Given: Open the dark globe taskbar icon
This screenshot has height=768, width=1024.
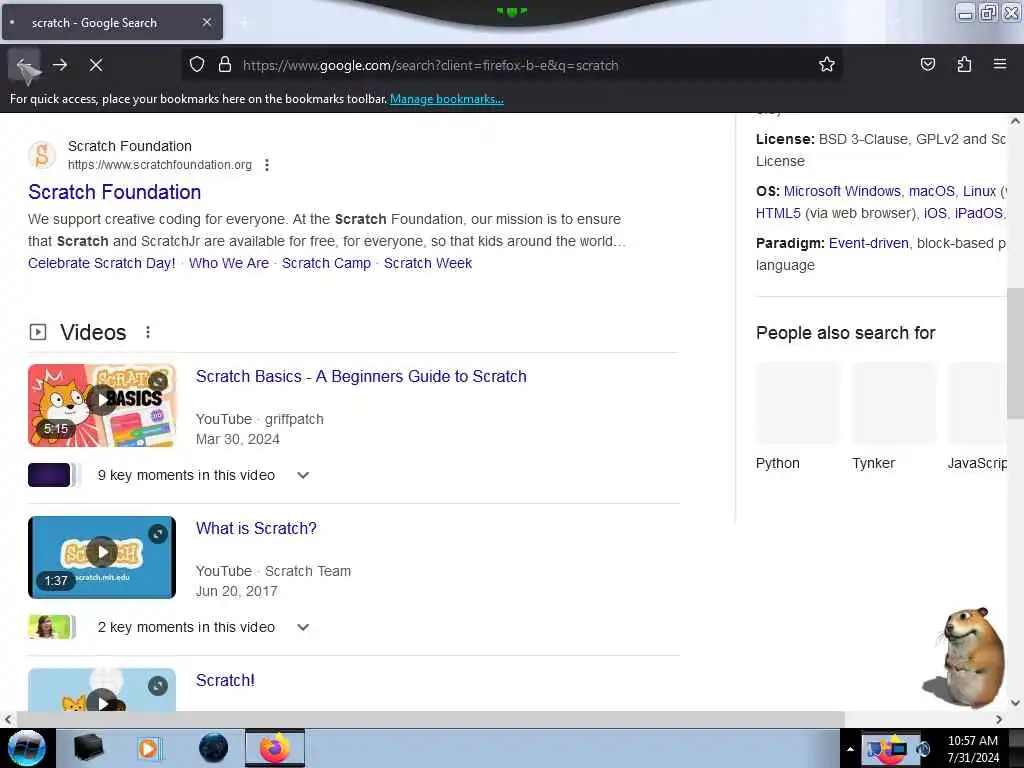Looking at the screenshot, I should 213,748.
